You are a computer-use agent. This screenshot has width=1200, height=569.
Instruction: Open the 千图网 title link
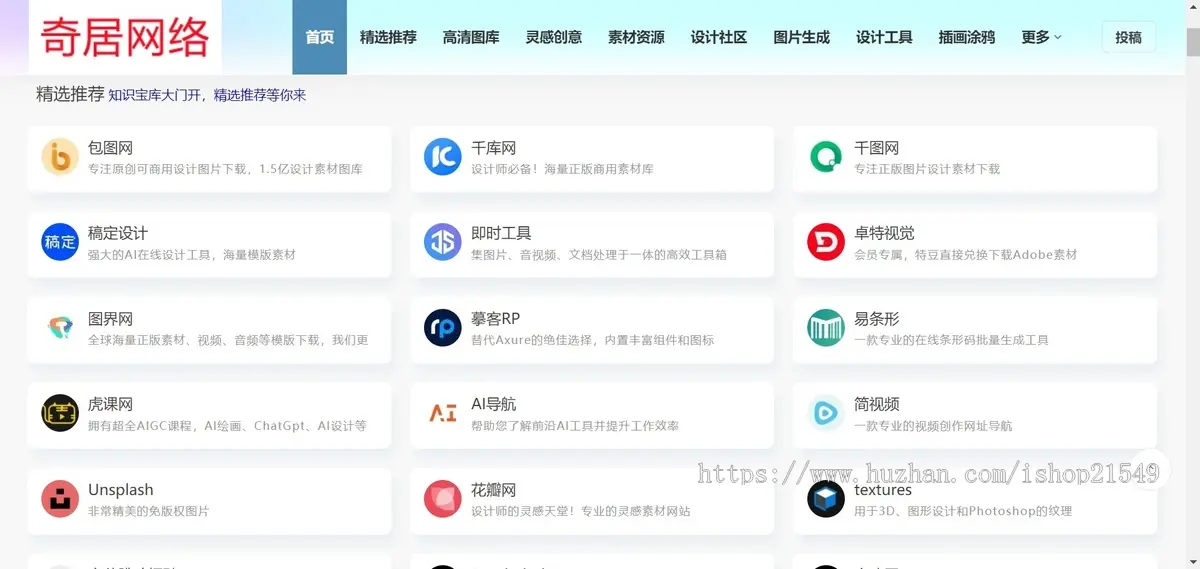coord(877,148)
